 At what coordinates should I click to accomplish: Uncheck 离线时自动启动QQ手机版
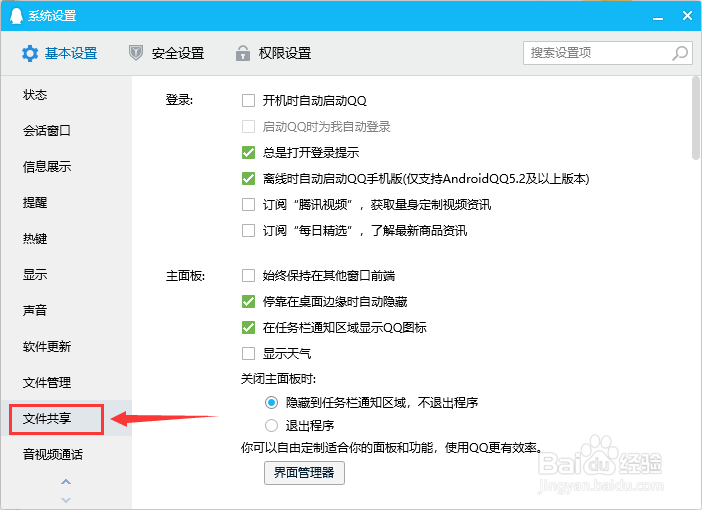tap(248, 178)
